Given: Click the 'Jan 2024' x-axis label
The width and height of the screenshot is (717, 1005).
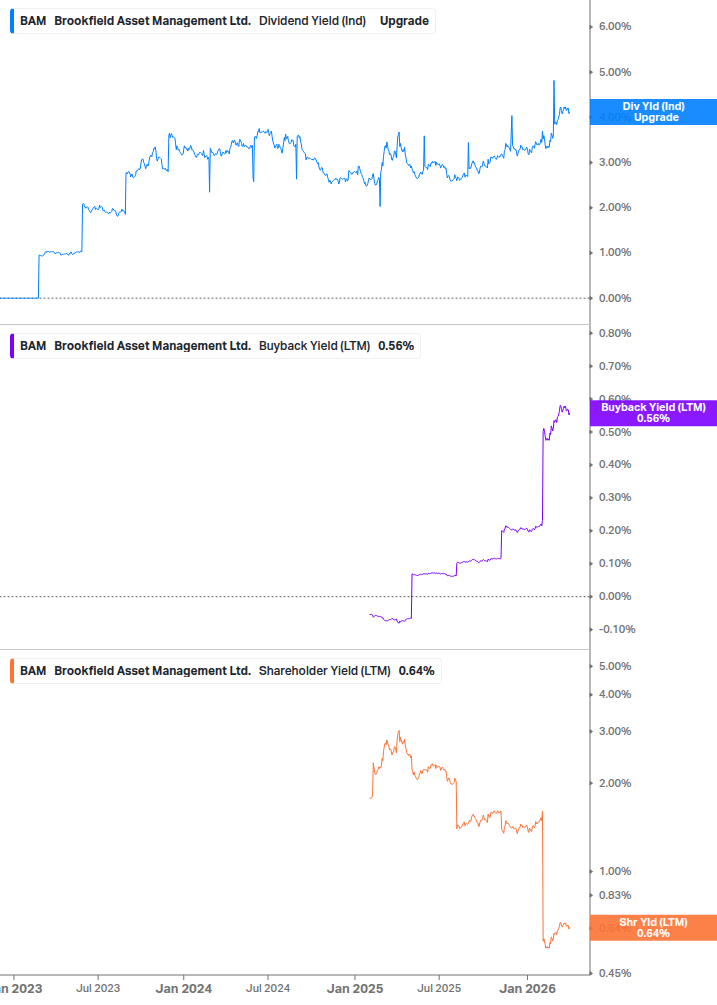Looking at the screenshot, I should (183, 989).
